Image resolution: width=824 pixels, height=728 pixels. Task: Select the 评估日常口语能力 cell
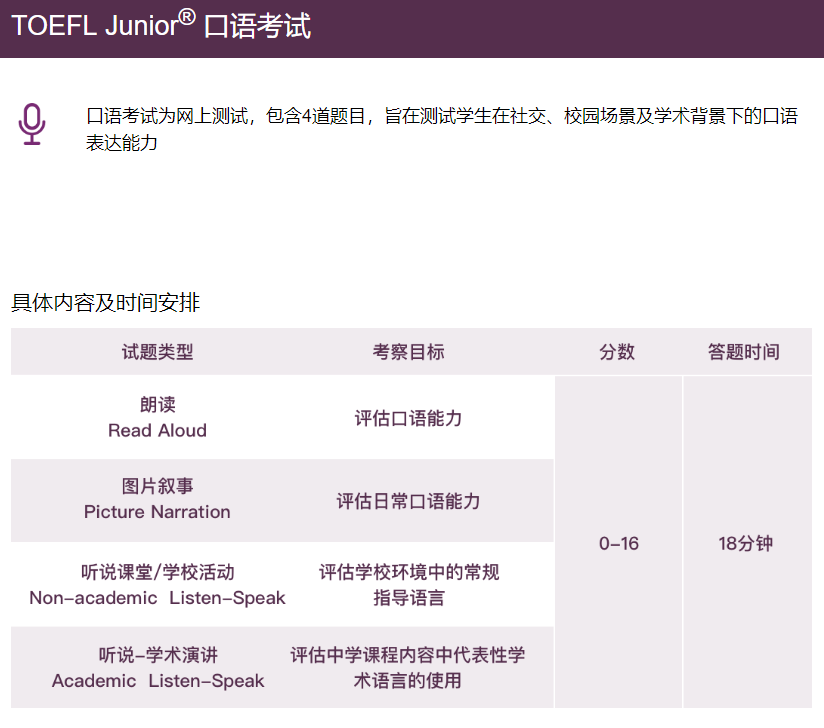click(408, 501)
